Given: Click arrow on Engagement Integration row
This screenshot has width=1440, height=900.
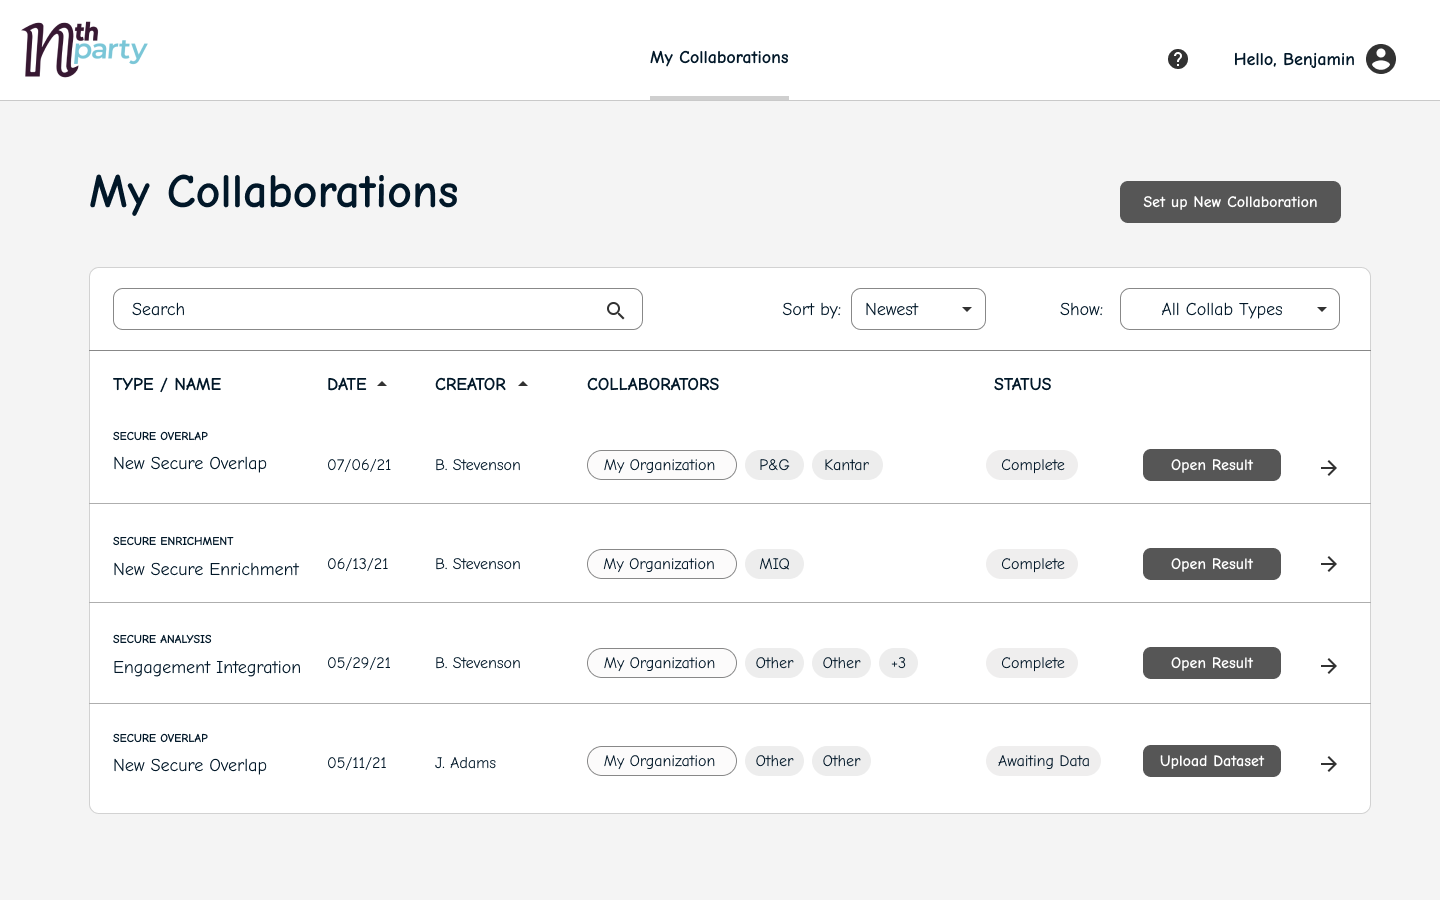Looking at the screenshot, I should (x=1328, y=665).
